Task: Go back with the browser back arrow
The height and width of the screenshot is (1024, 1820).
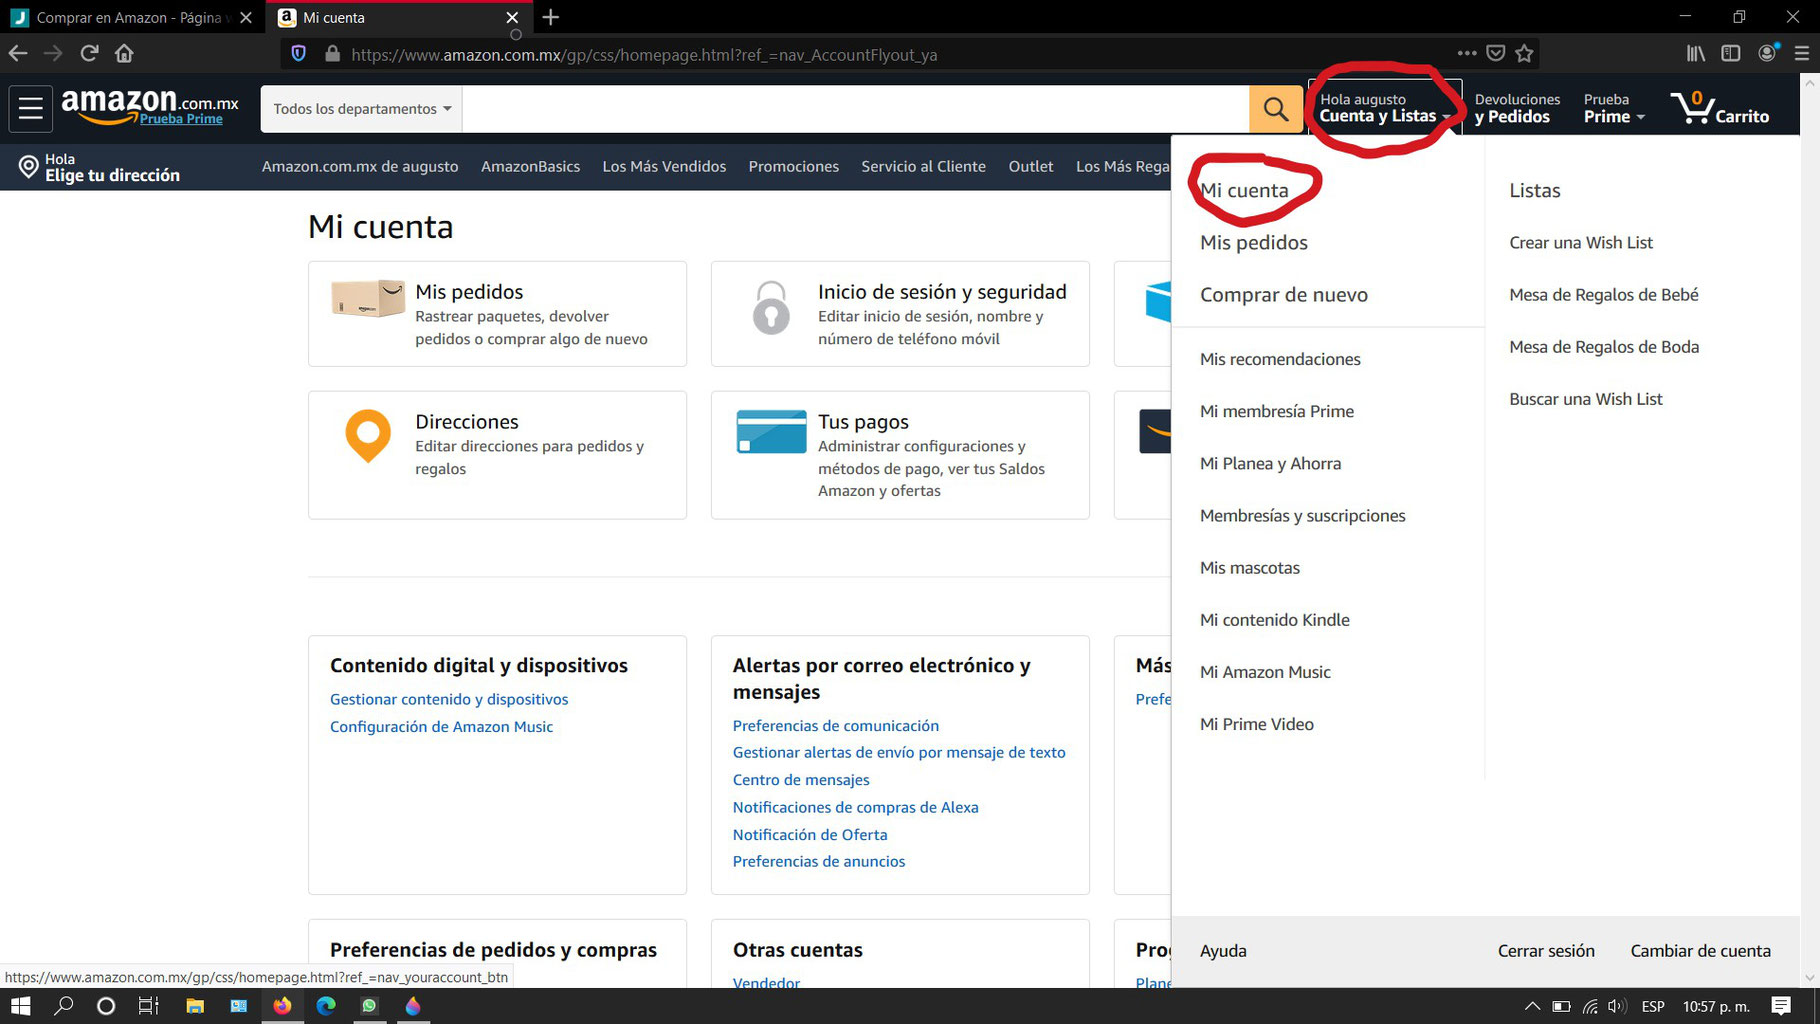Action: [x=18, y=53]
